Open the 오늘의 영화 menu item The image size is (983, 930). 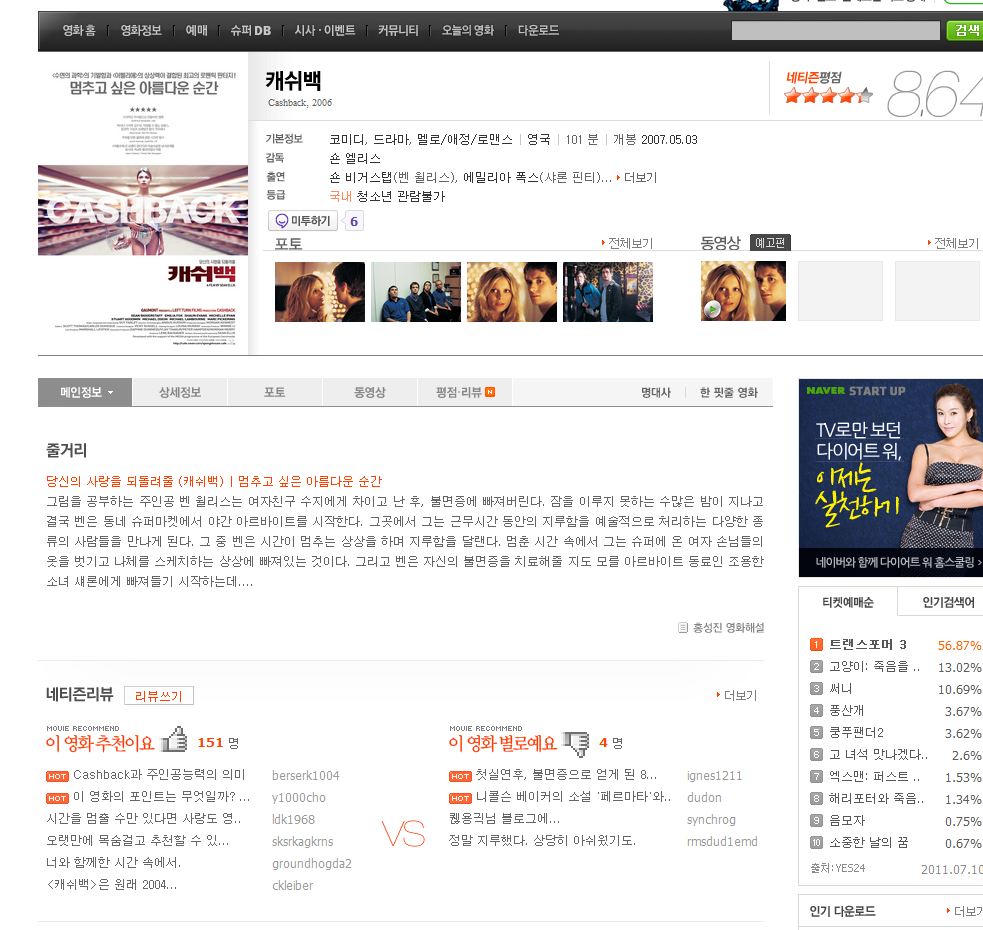(x=468, y=30)
